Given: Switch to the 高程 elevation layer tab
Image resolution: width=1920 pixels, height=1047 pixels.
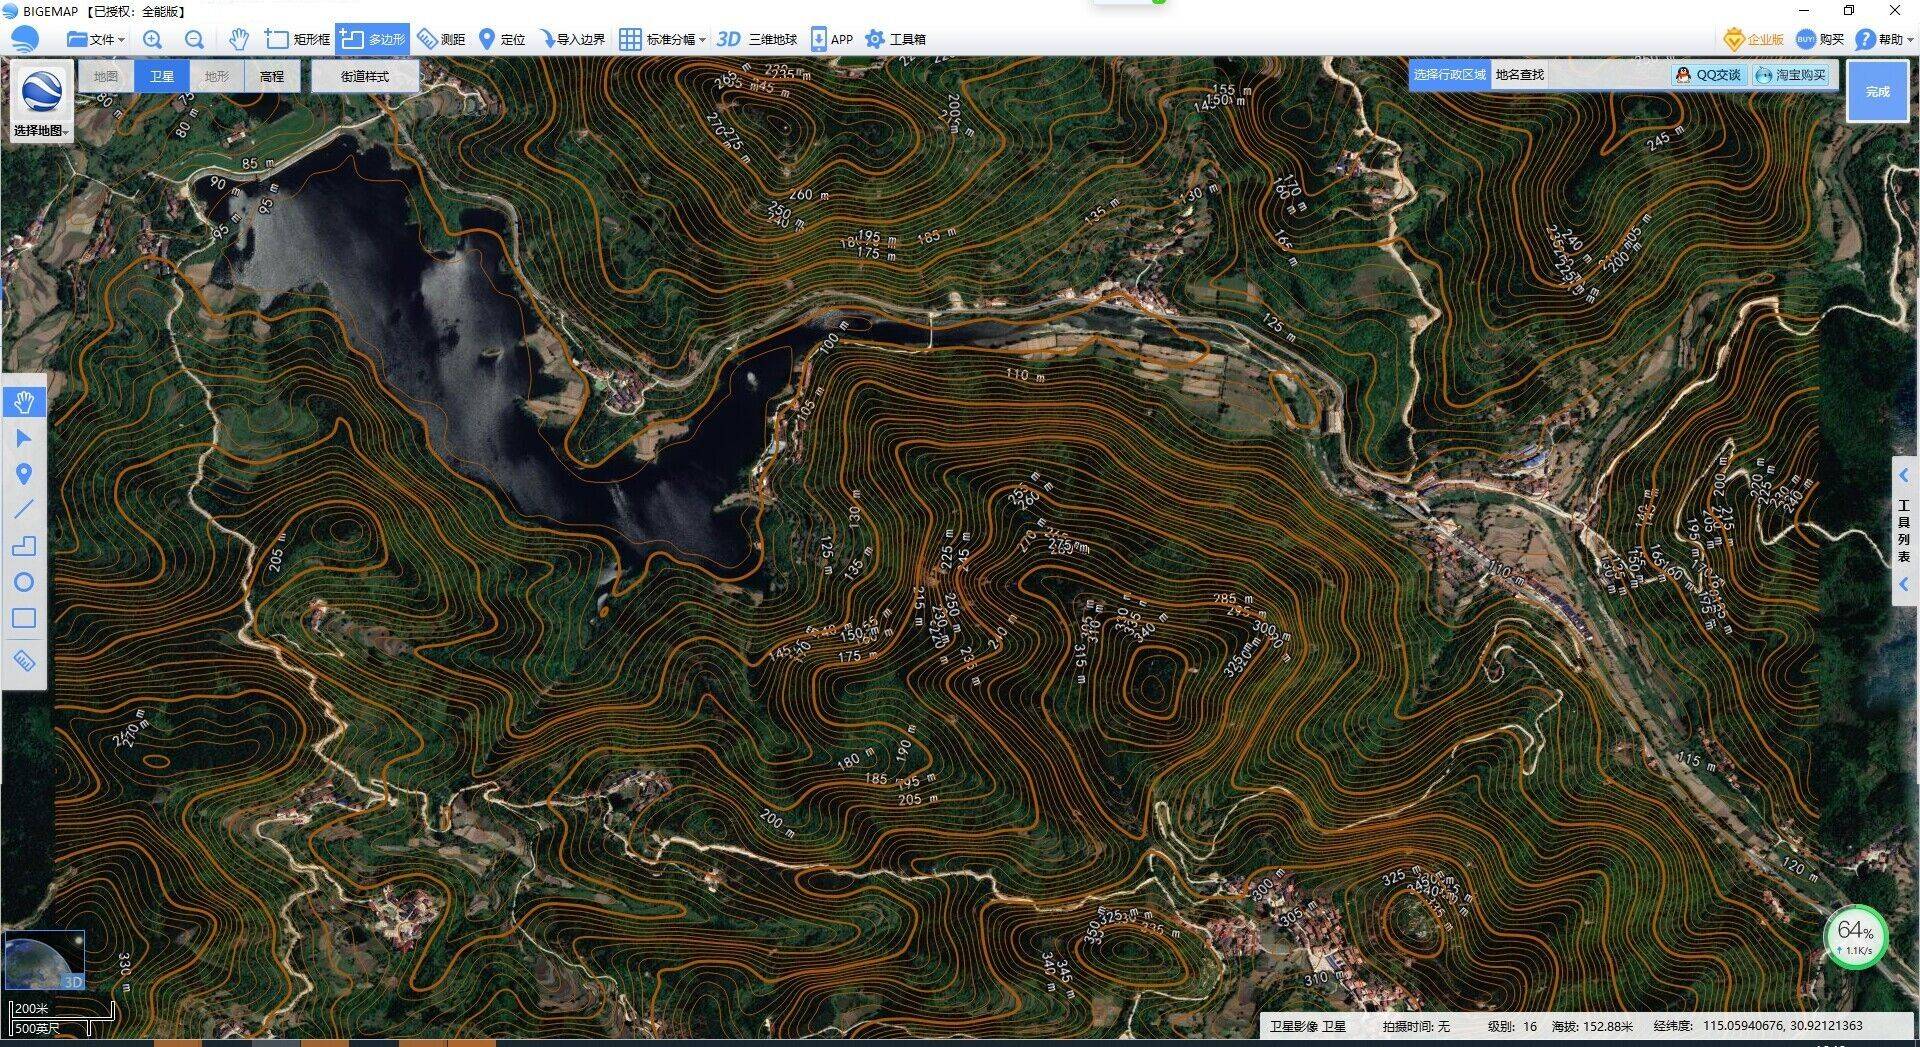Looking at the screenshot, I should (x=271, y=76).
